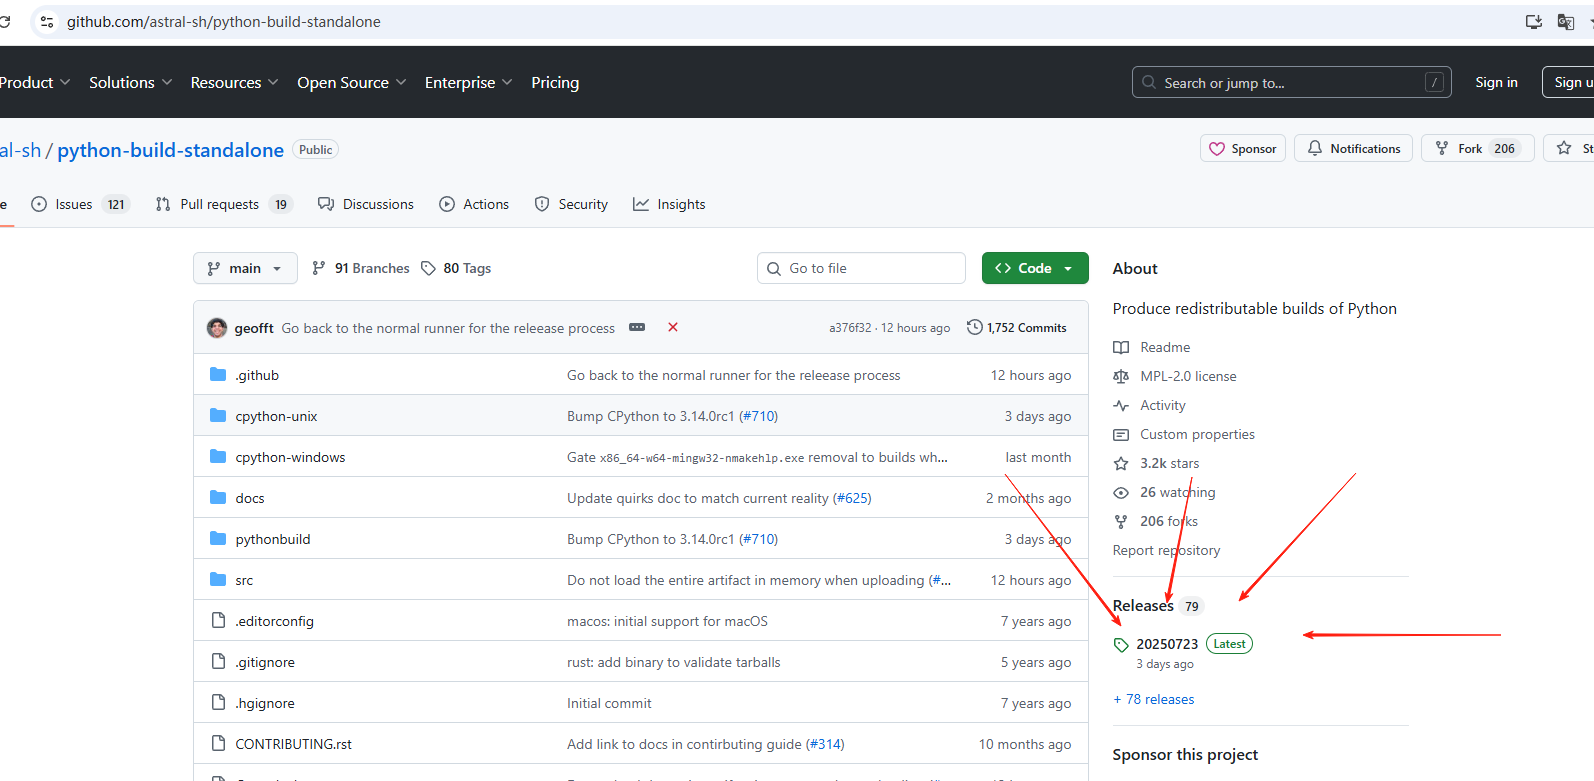Open the .hgignore file
The width and height of the screenshot is (1594, 781).
pos(265,703)
